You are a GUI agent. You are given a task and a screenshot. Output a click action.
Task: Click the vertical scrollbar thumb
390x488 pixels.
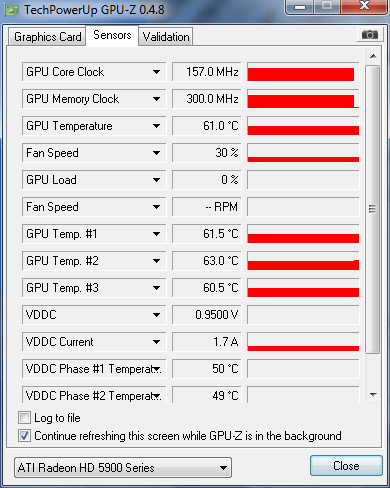point(372,209)
